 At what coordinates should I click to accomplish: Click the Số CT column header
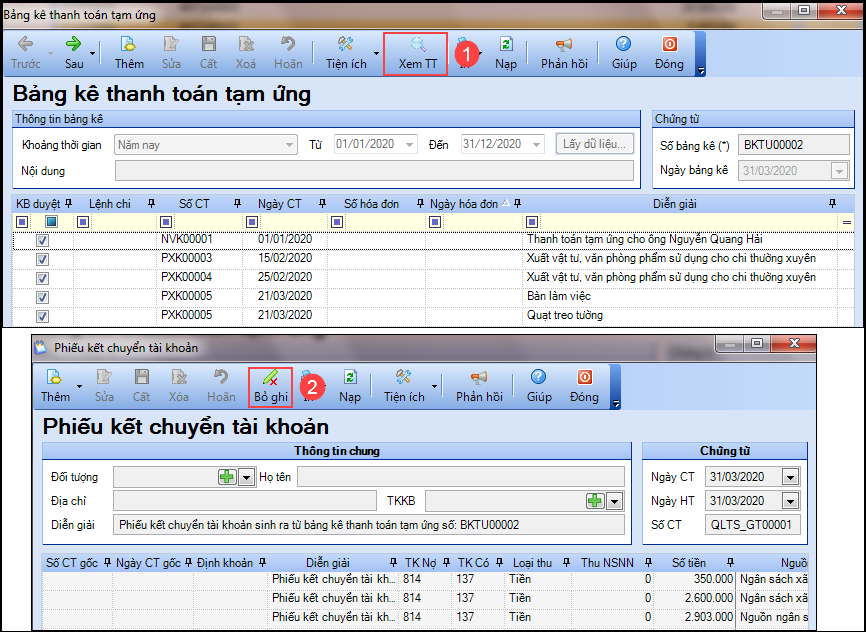click(194, 204)
